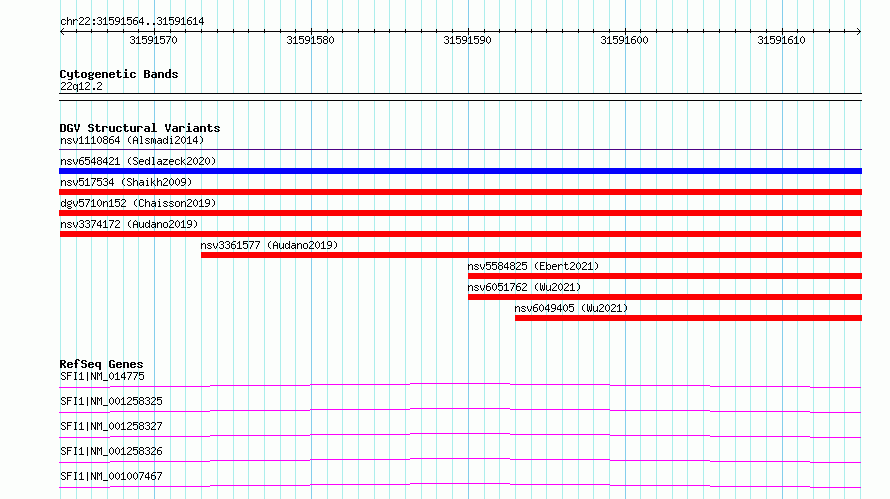
Task: Open the RefSeq Genes track heading
Action: point(102,364)
